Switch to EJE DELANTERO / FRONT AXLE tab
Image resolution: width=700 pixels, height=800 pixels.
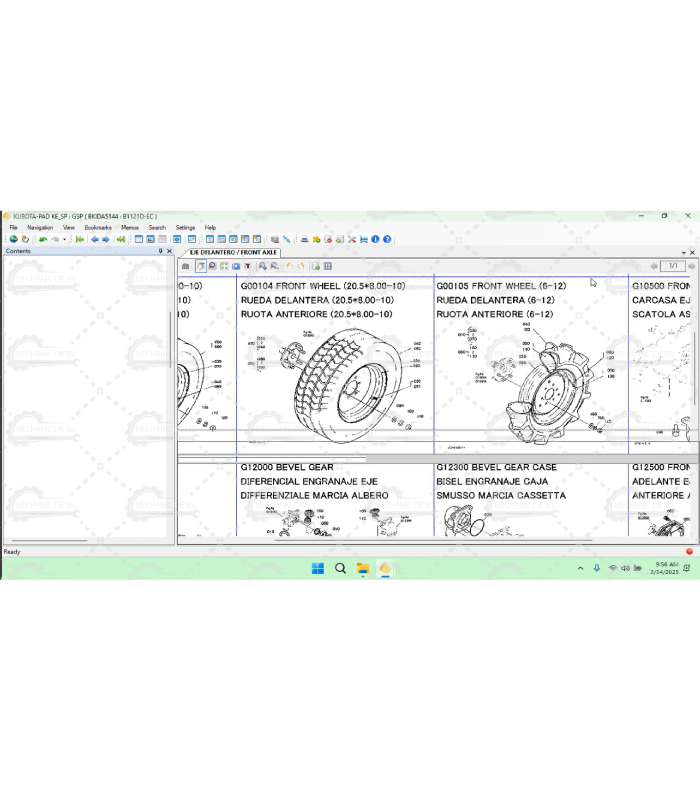233,252
